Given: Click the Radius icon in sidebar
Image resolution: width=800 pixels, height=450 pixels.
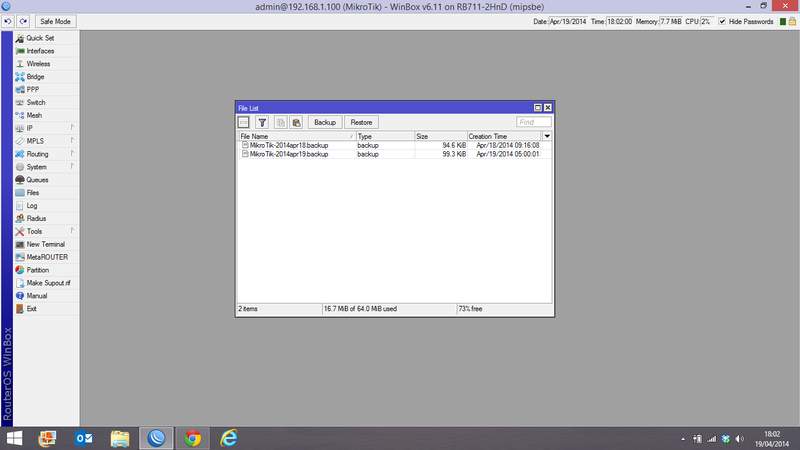Looking at the screenshot, I should (x=20, y=218).
